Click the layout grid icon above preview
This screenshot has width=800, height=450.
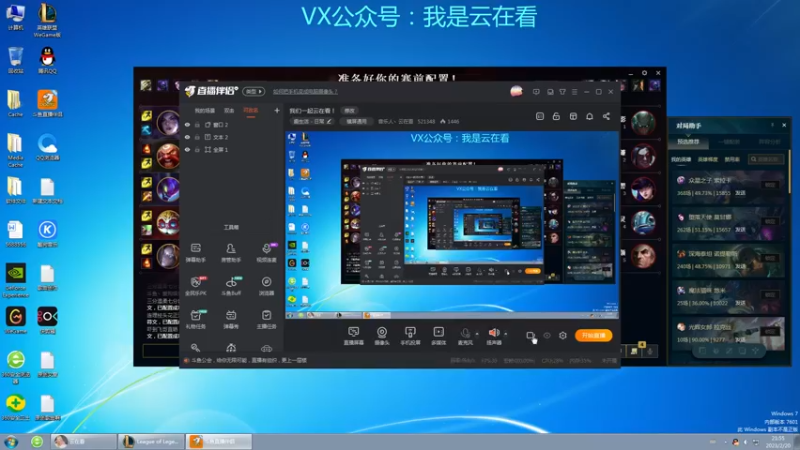pos(573,116)
